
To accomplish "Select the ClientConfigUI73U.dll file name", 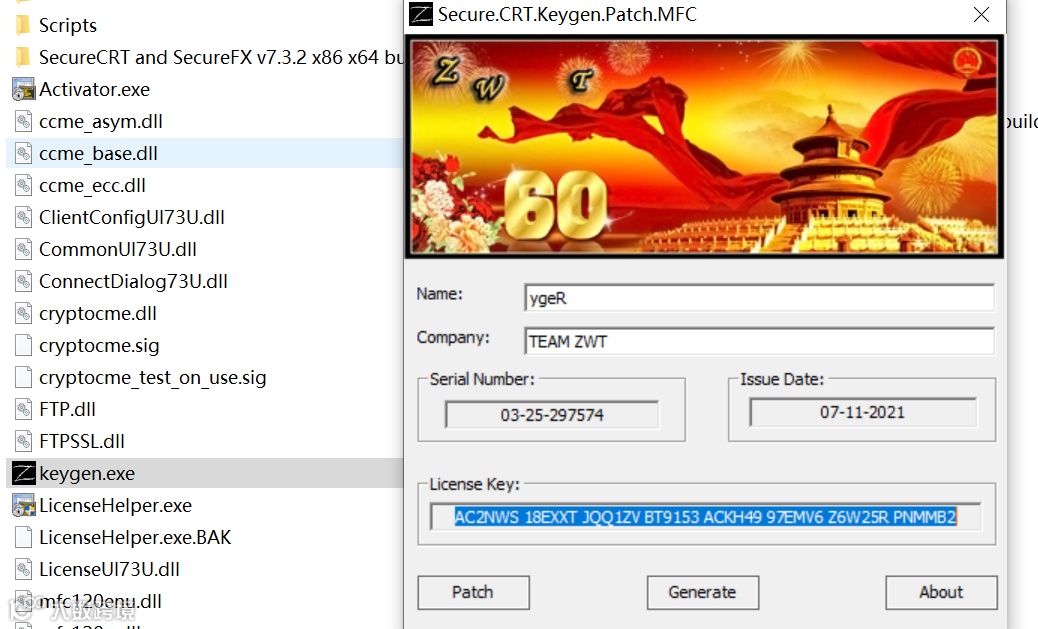I will [x=132, y=217].
